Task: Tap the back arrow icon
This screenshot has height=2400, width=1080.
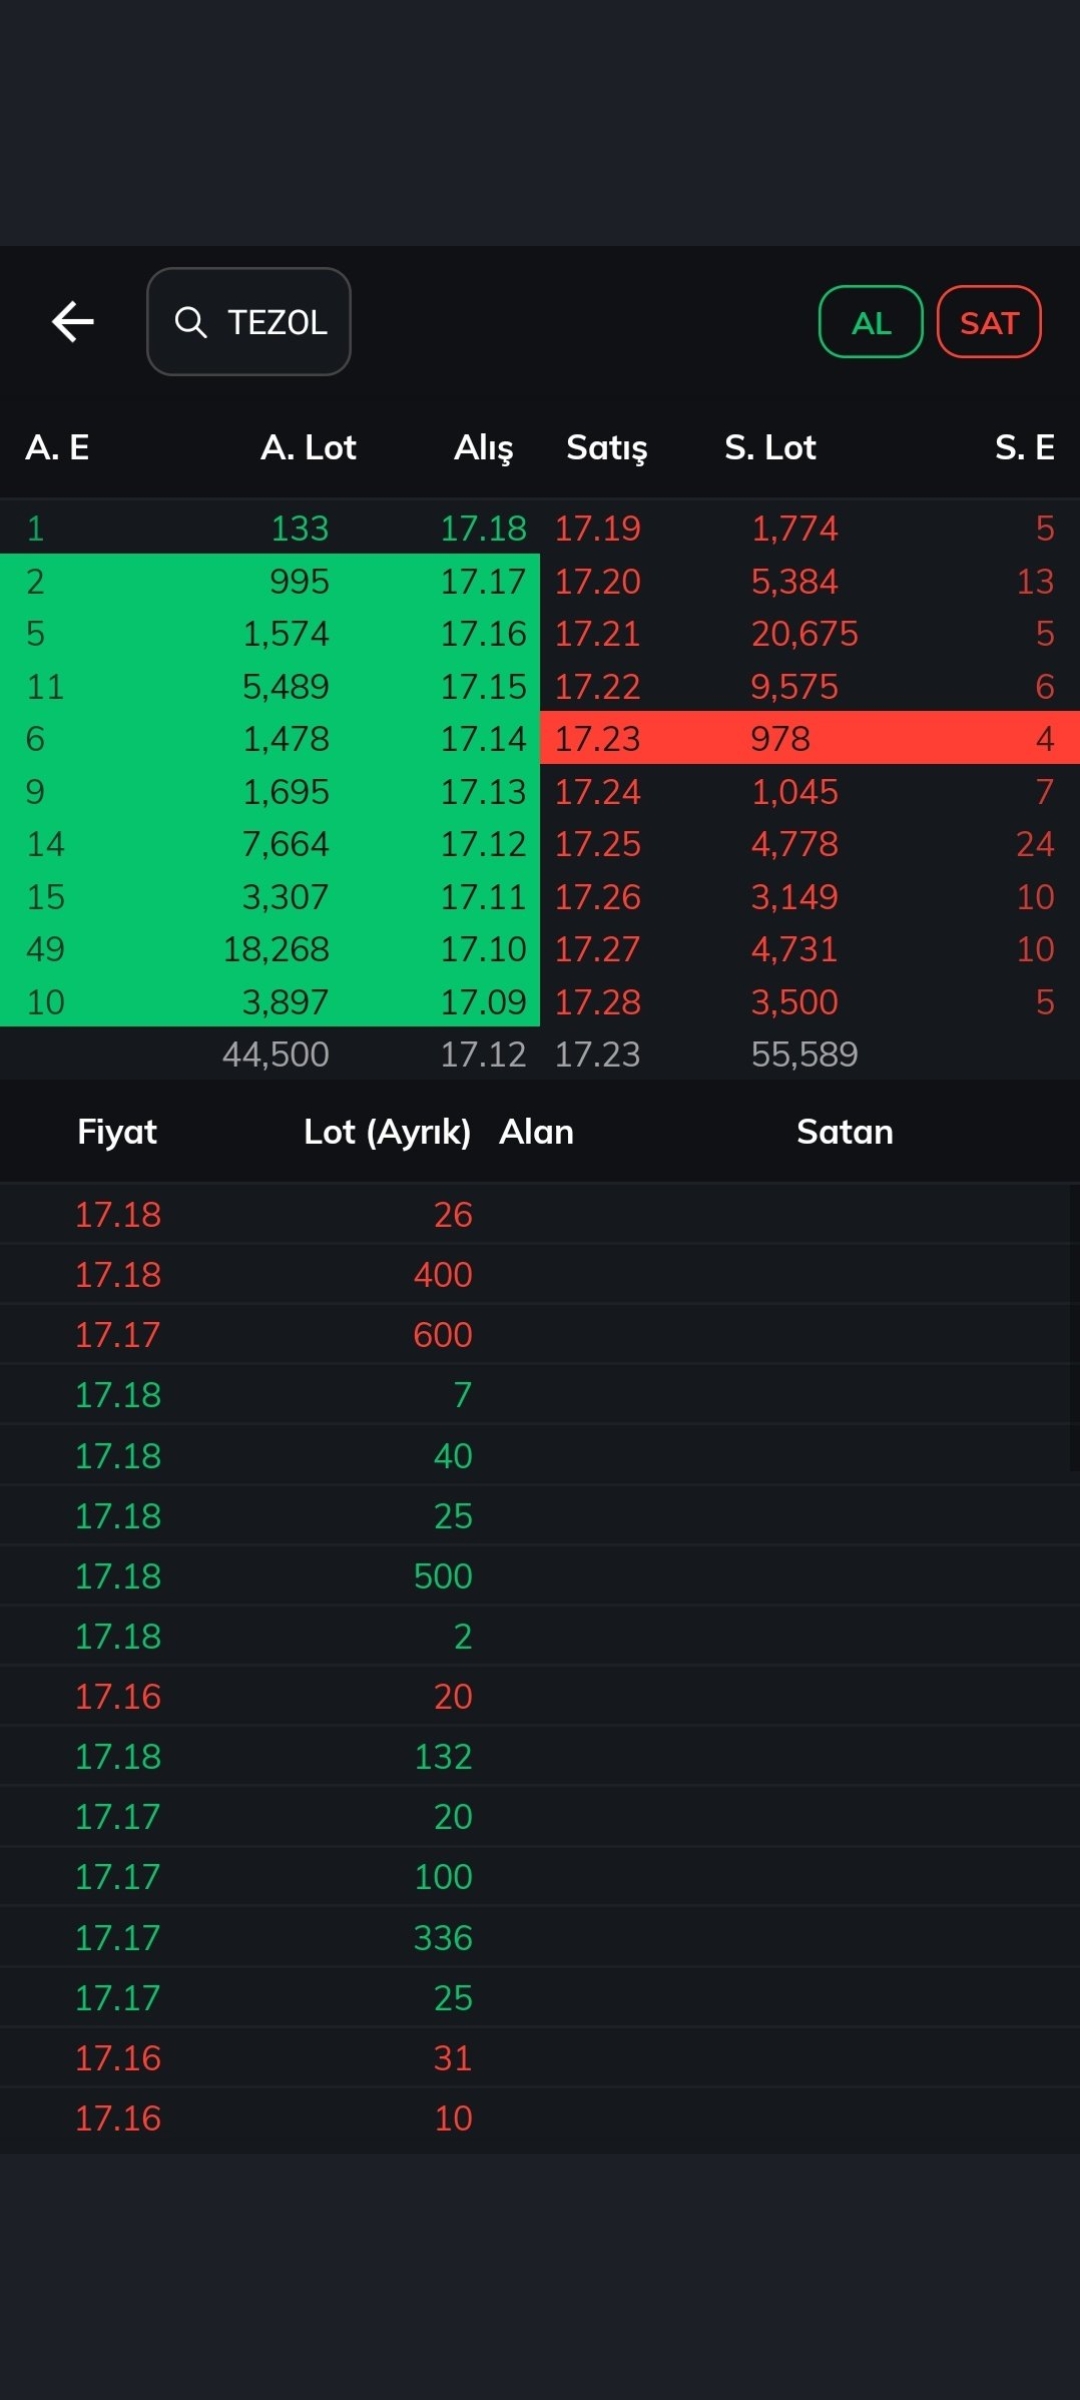Action: [x=73, y=322]
